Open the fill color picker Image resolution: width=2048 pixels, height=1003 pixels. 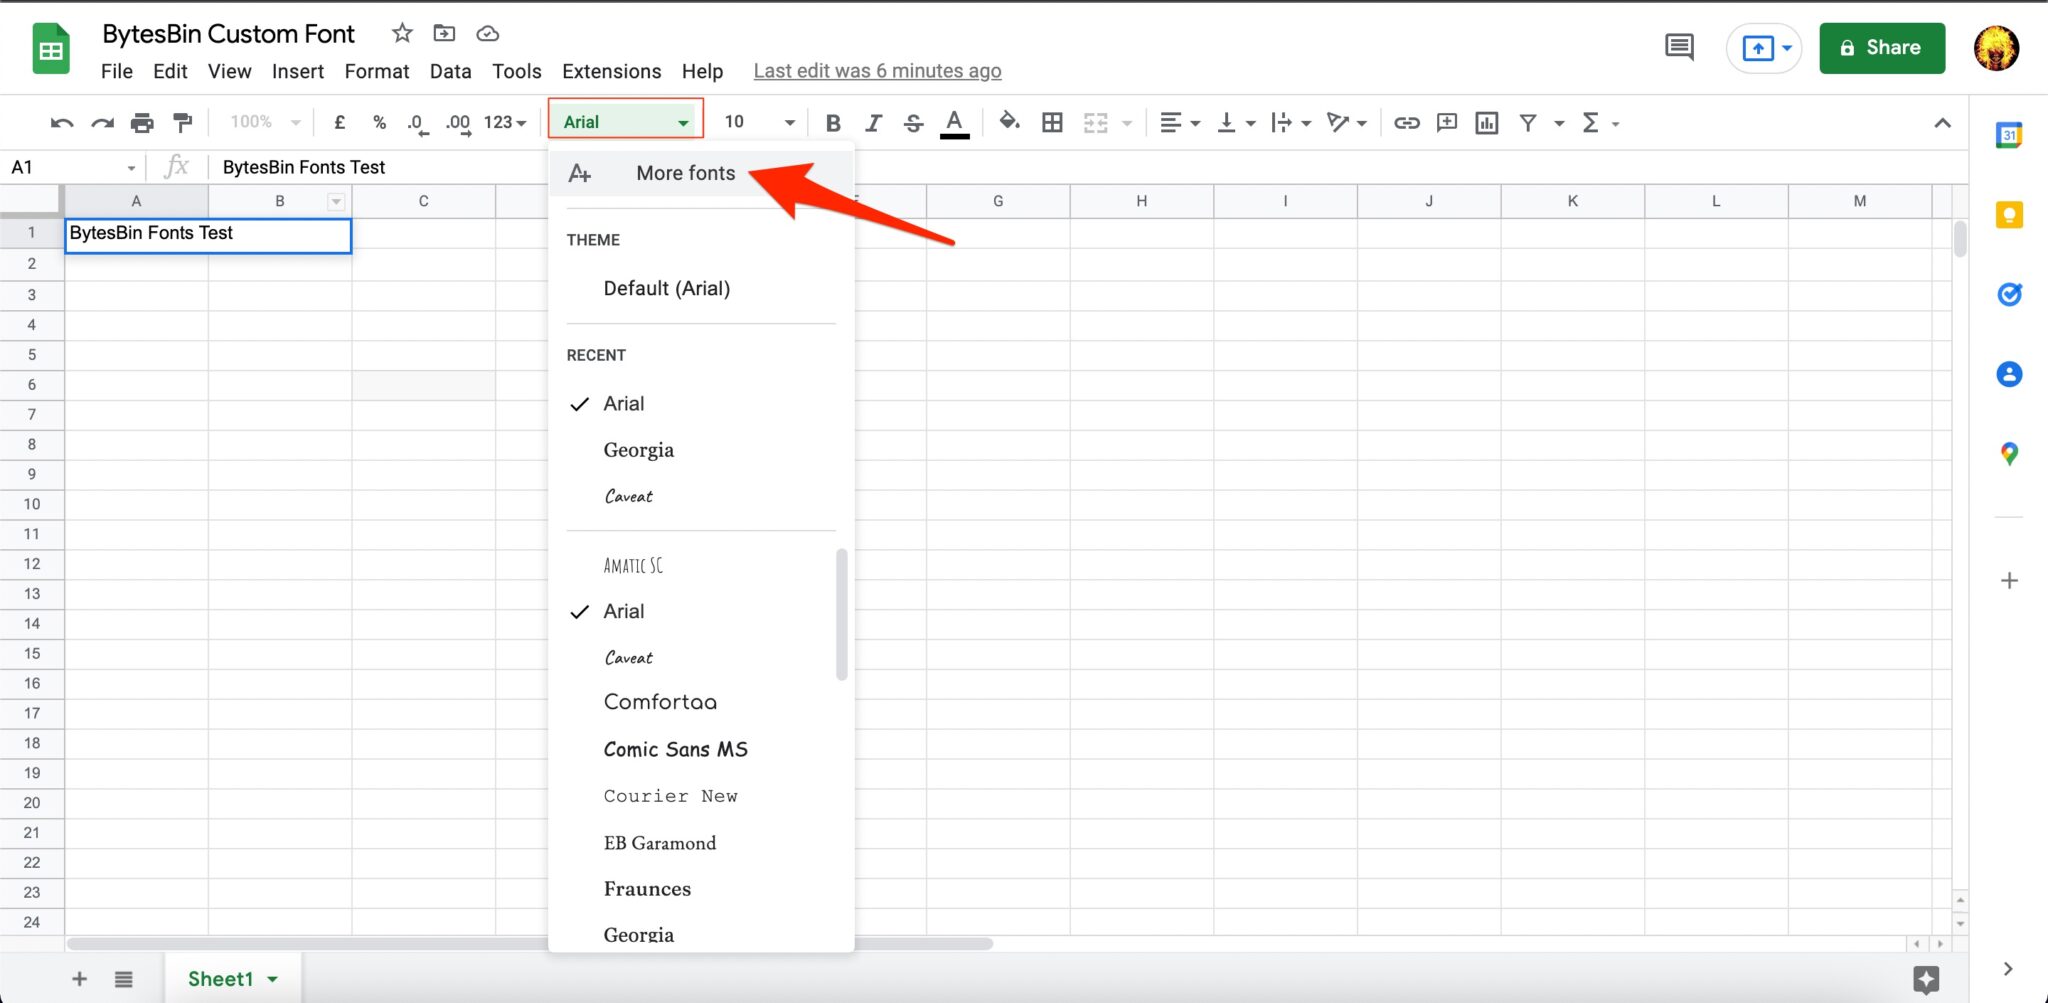point(1009,122)
